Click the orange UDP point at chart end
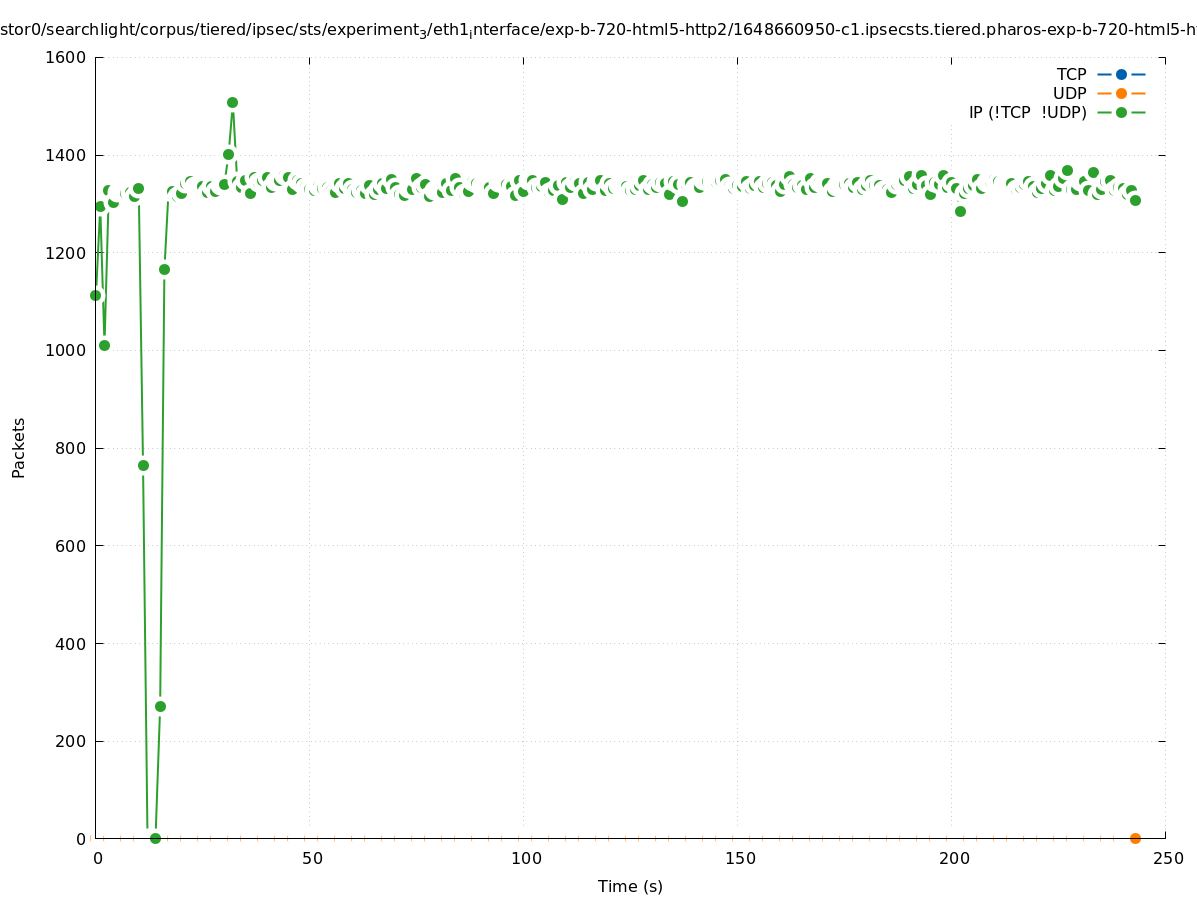The height and width of the screenshot is (900, 1197). (1135, 838)
